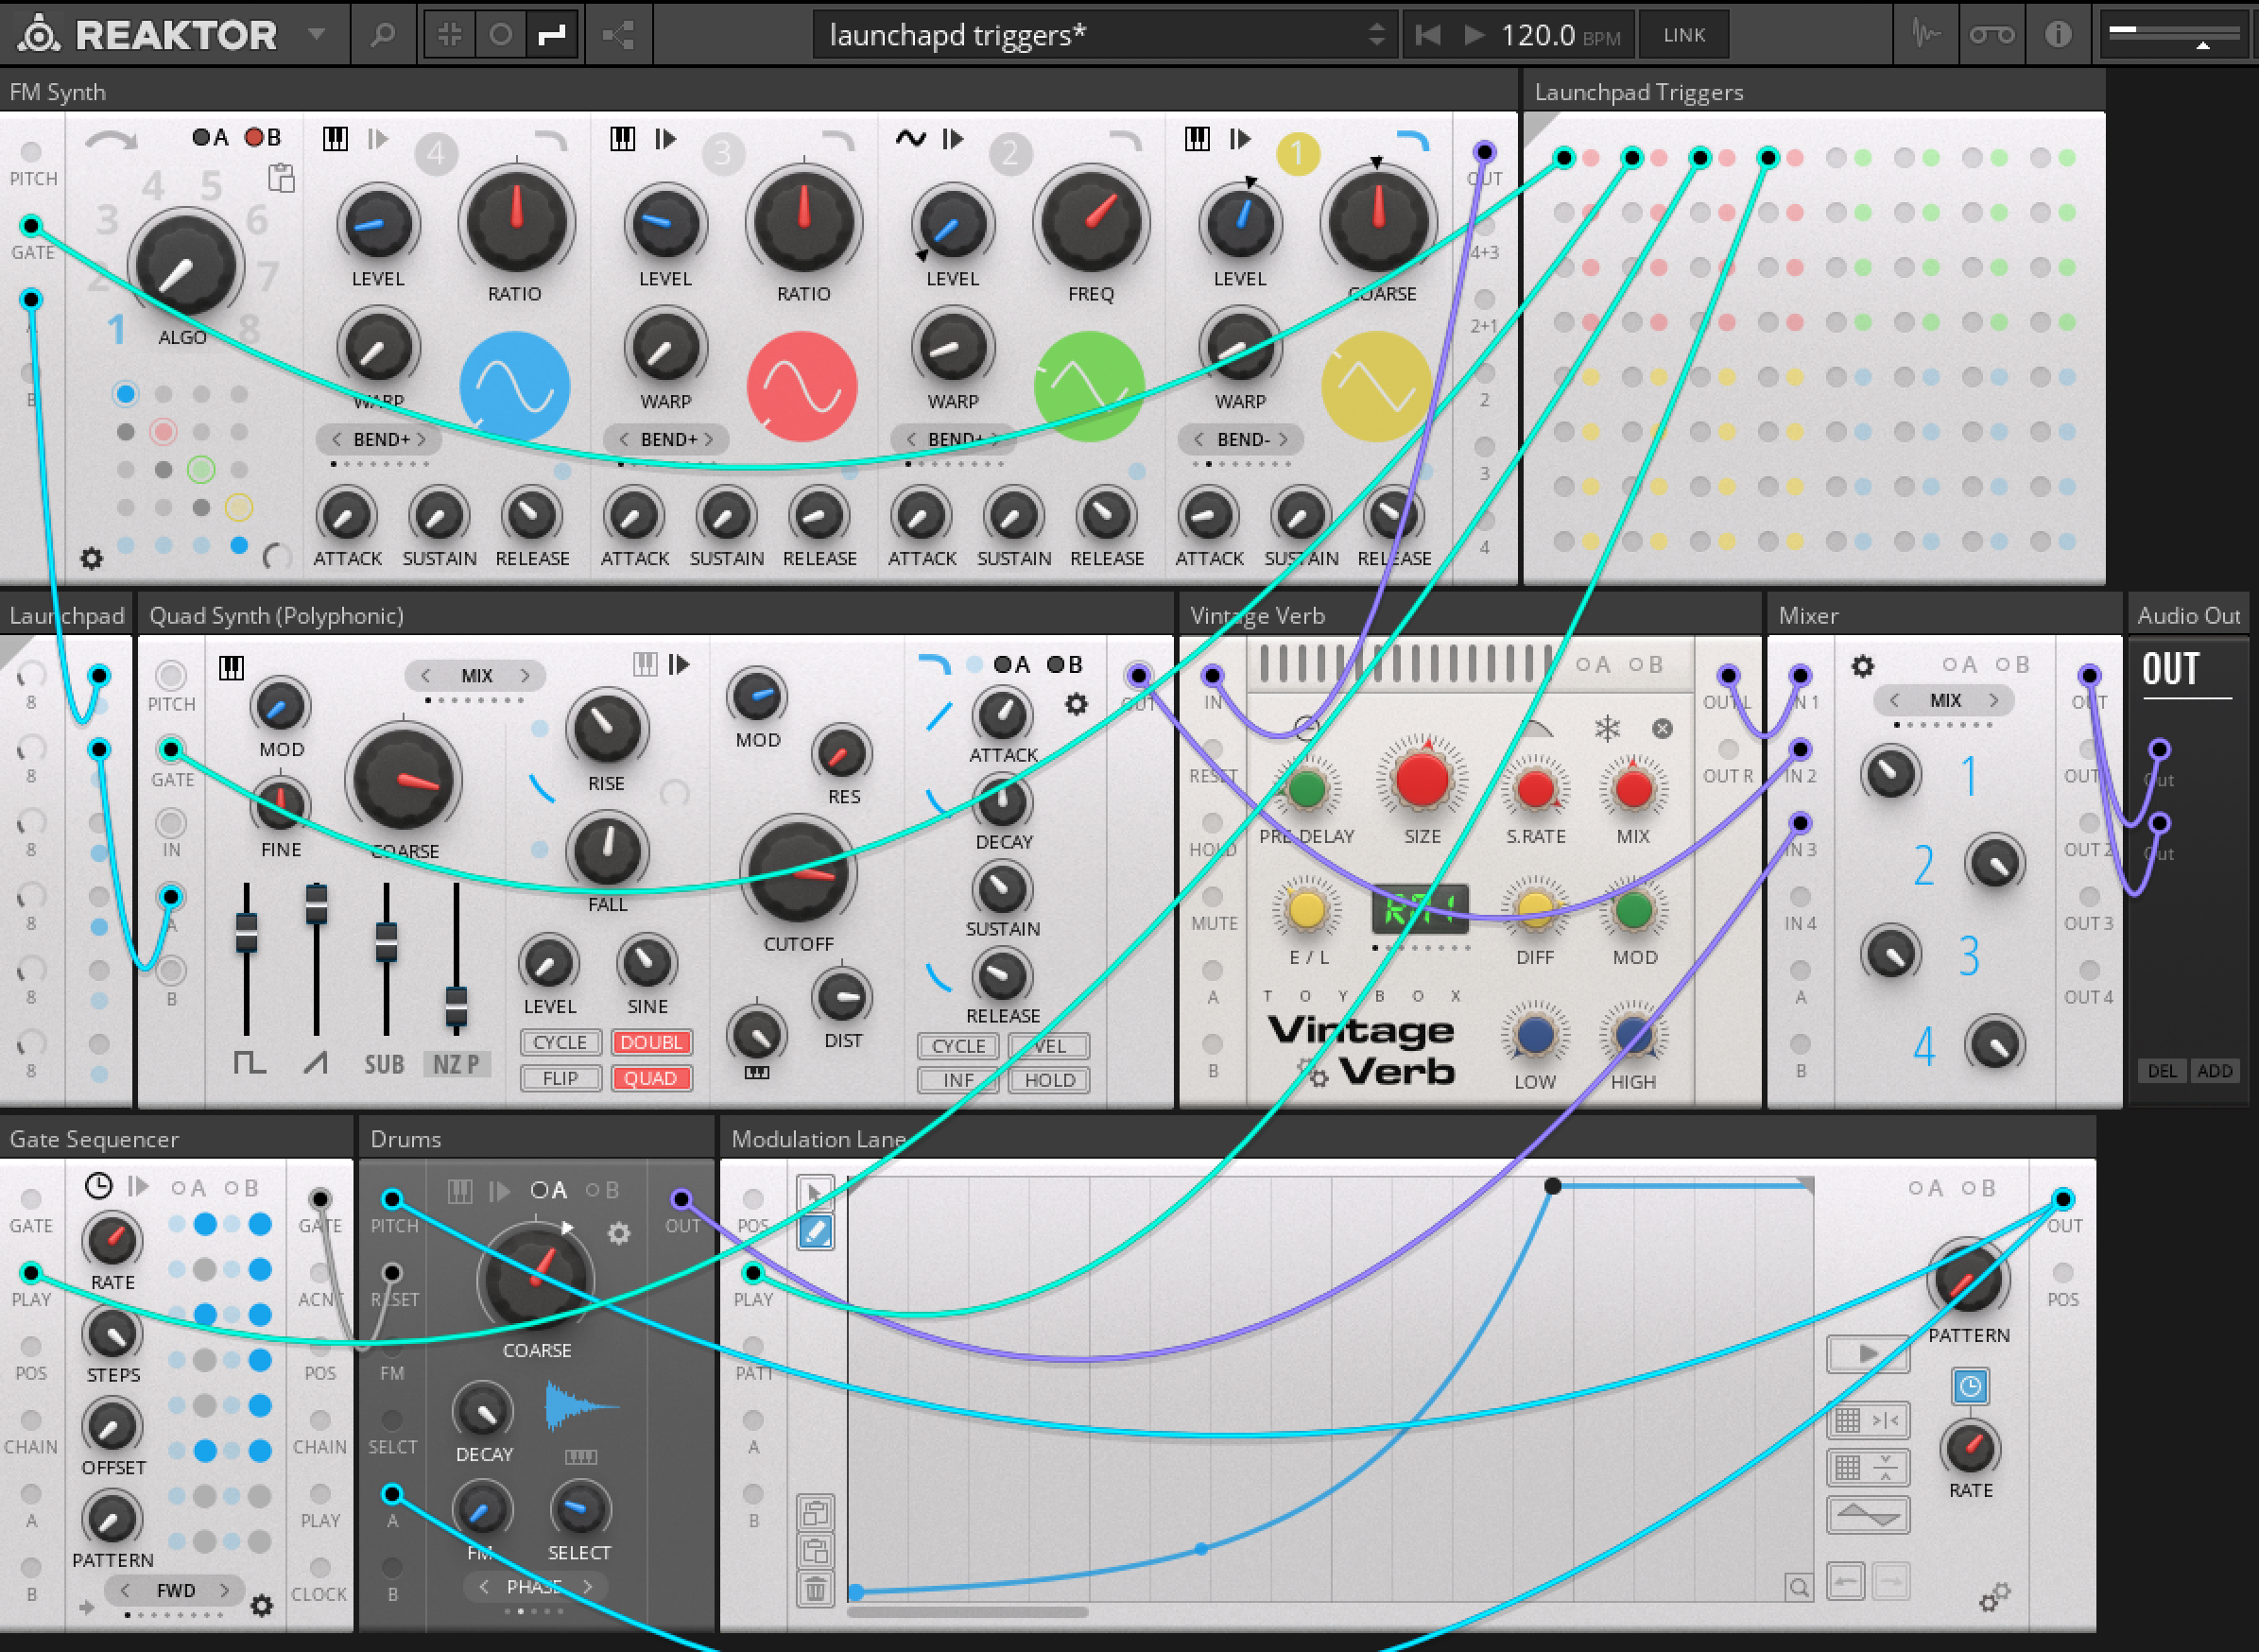2259x1652 pixels.
Task: Click the red SIZE knob in Vintage Verb
Action: click(x=1421, y=781)
